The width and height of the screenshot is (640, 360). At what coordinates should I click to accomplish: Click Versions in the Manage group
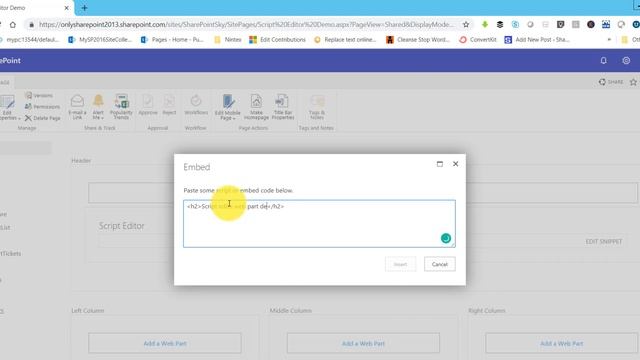[x=39, y=96]
